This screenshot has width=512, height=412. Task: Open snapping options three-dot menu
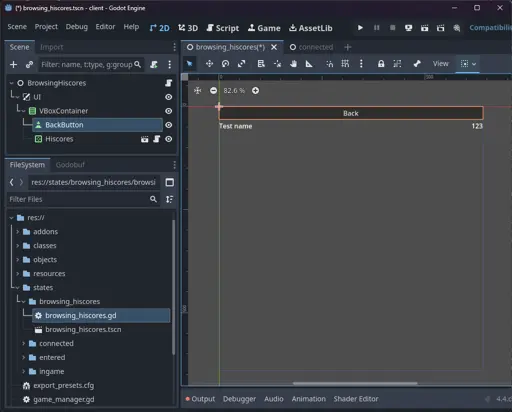(x=361, y=64)
